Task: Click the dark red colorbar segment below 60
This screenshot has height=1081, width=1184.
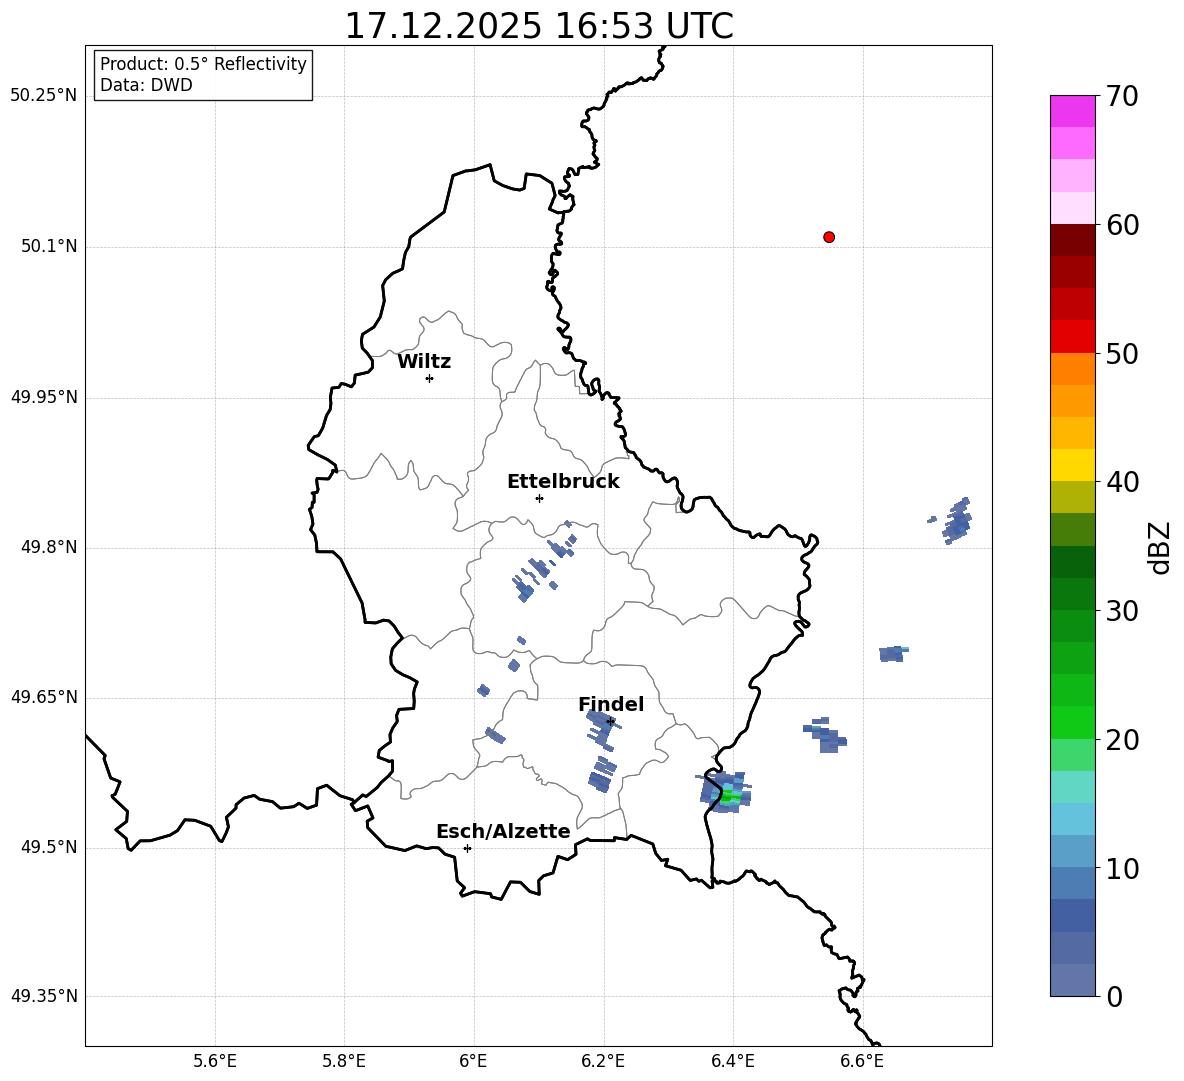Action: (x=1072, y=240)
